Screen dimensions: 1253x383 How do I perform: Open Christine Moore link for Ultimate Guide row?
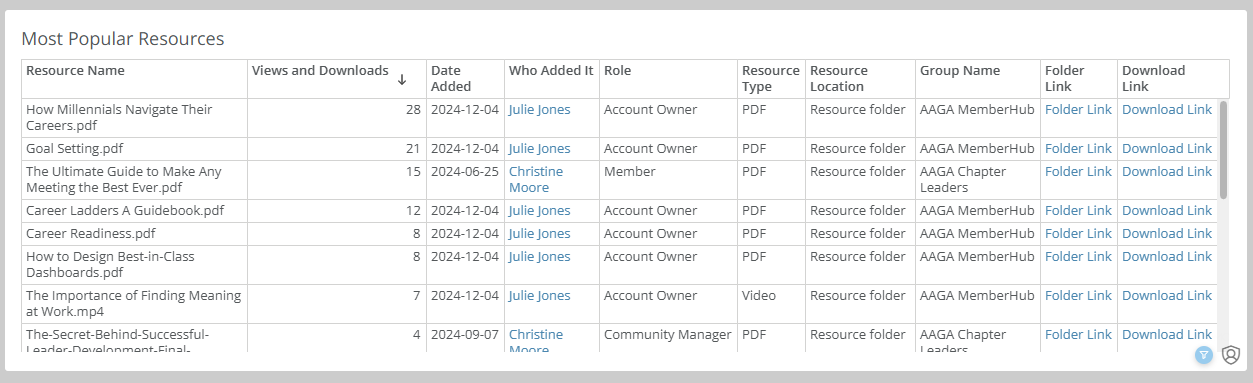[536, 179]
